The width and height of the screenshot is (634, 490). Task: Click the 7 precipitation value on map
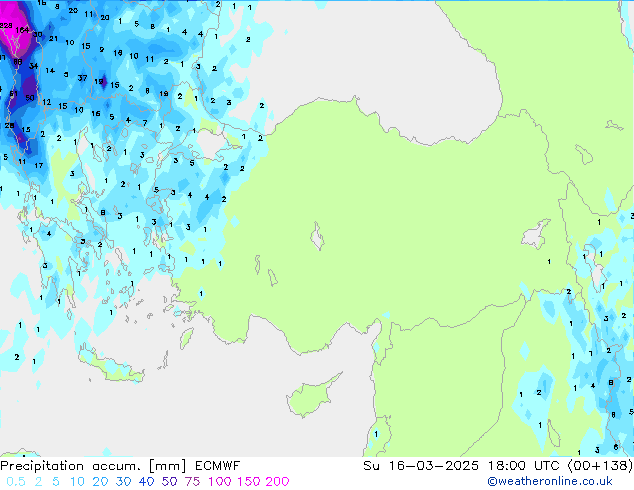(145, 123)
